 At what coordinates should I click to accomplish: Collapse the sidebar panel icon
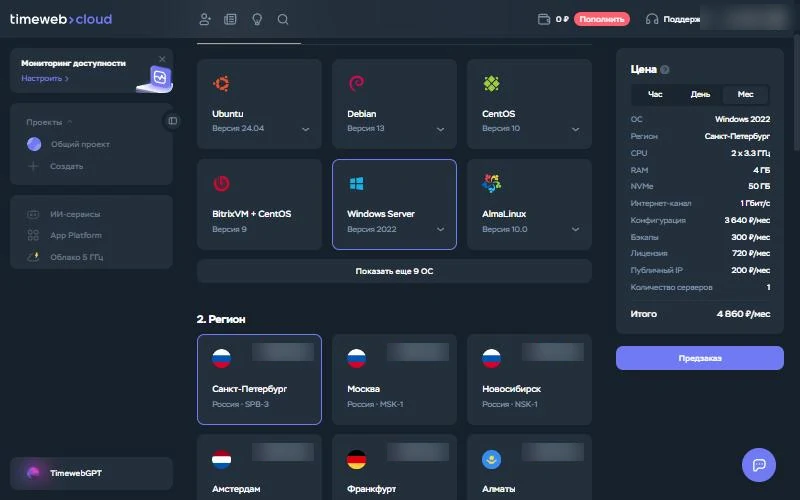pos(172,121)
